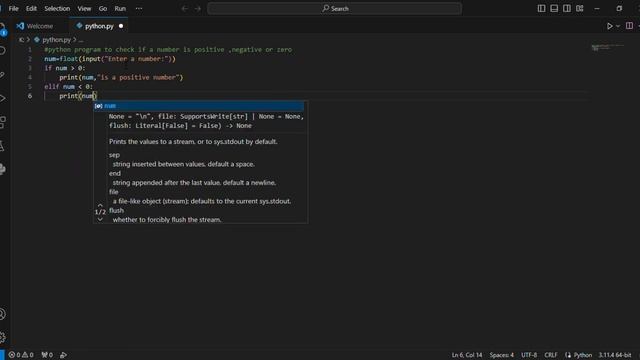The width and height of the screenshot is (640, 360).
Task: Show next signature with down chevron
Action: click(x=100, y=219)
